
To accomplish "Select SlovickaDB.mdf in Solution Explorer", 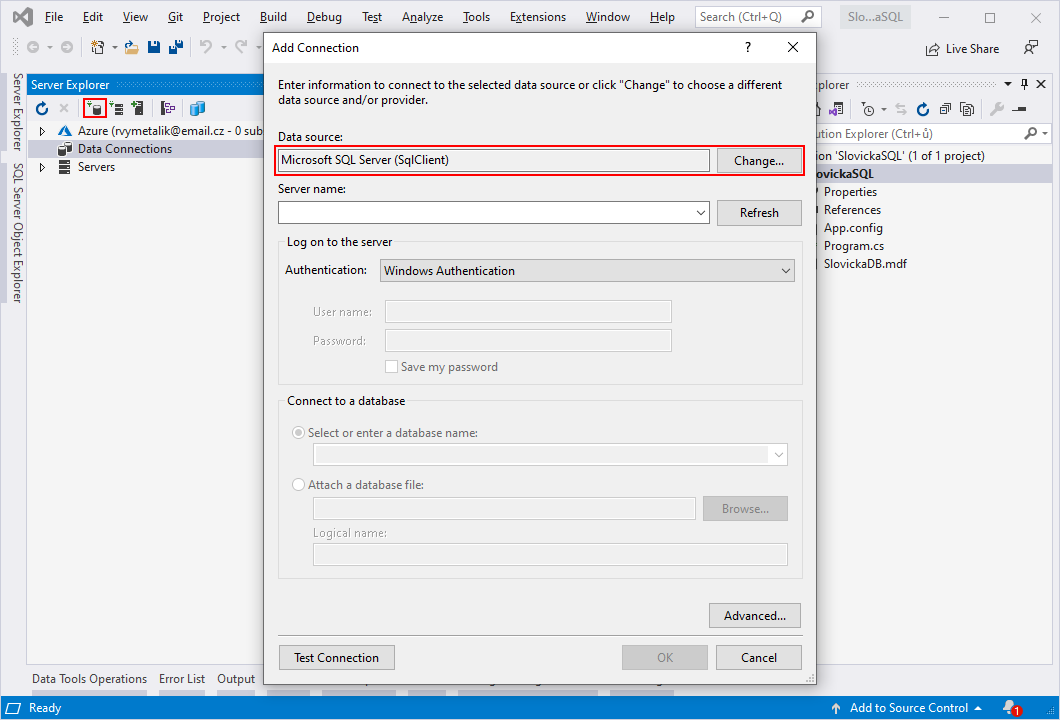I will pos(865,264).
